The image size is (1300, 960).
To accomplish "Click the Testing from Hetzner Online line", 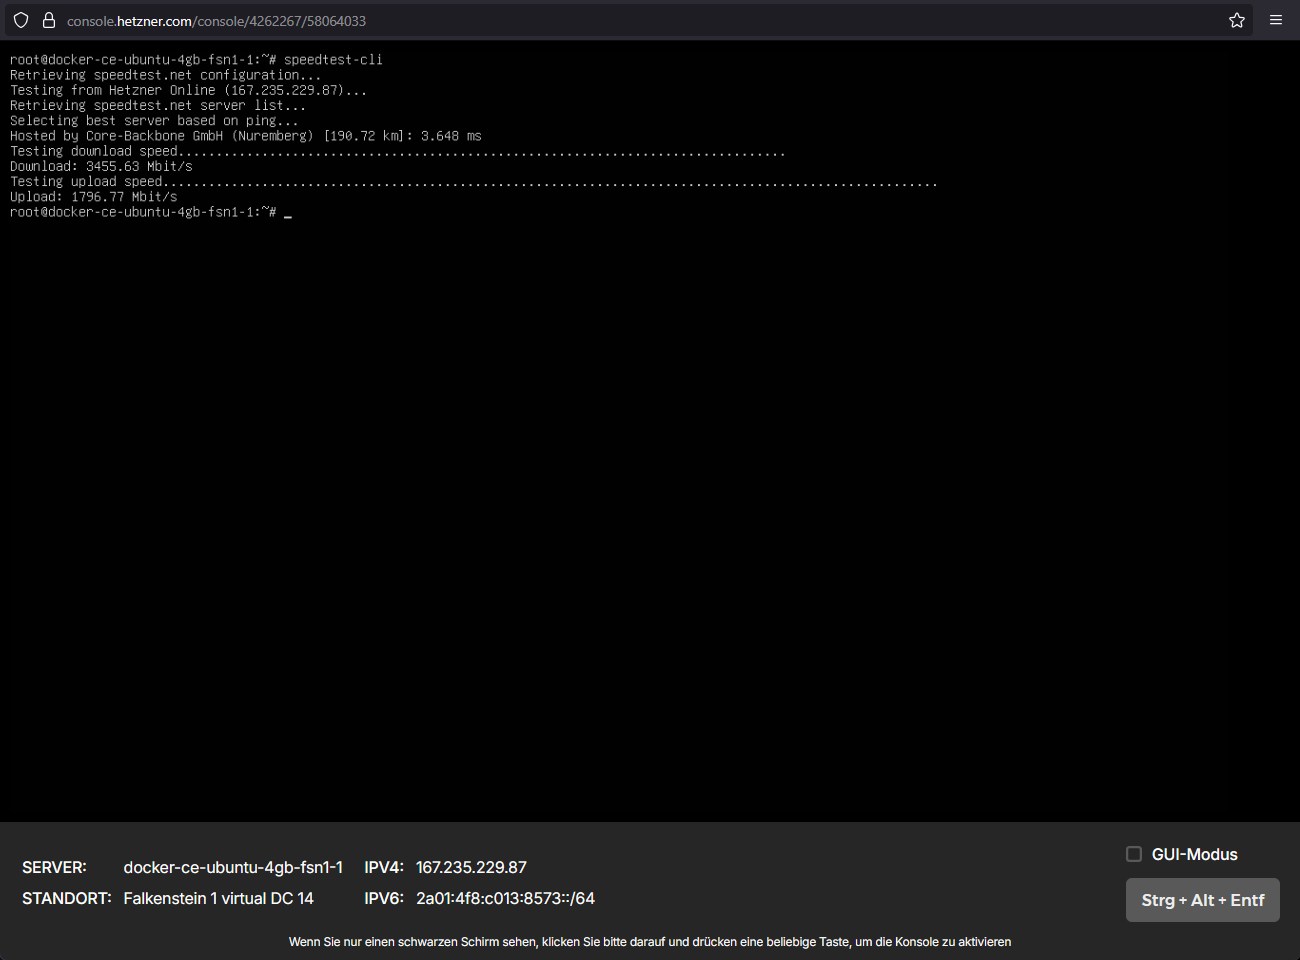I will tap(188, 90).
